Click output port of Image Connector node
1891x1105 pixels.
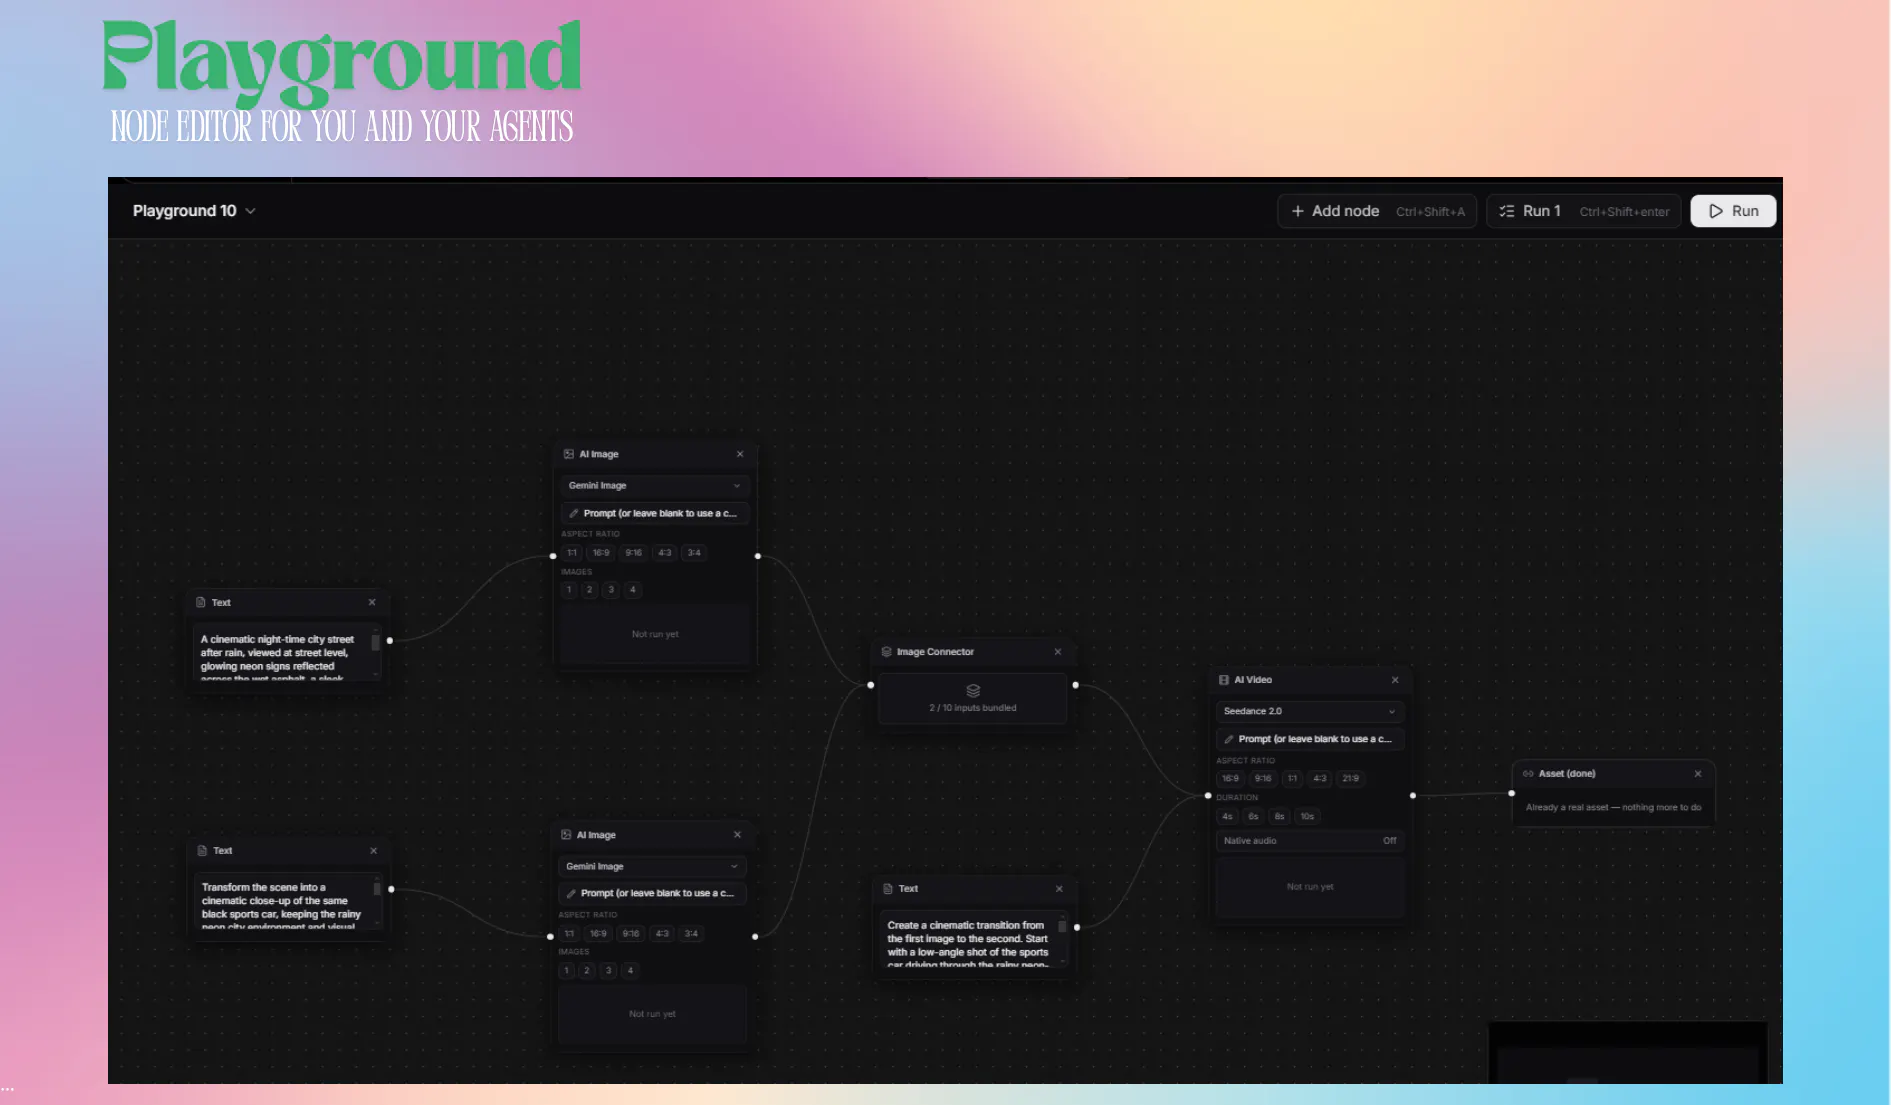(x=1076, y=686)
